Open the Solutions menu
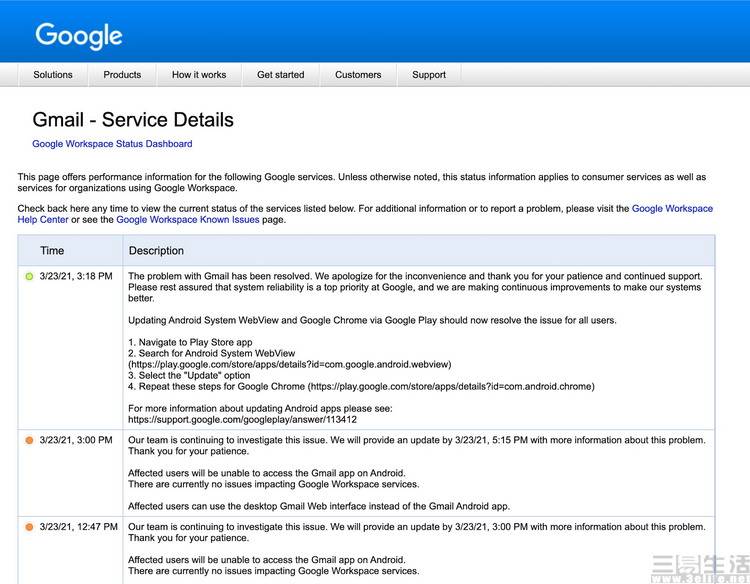Screen dimensions: 750x584 click(x=53, y=75)
